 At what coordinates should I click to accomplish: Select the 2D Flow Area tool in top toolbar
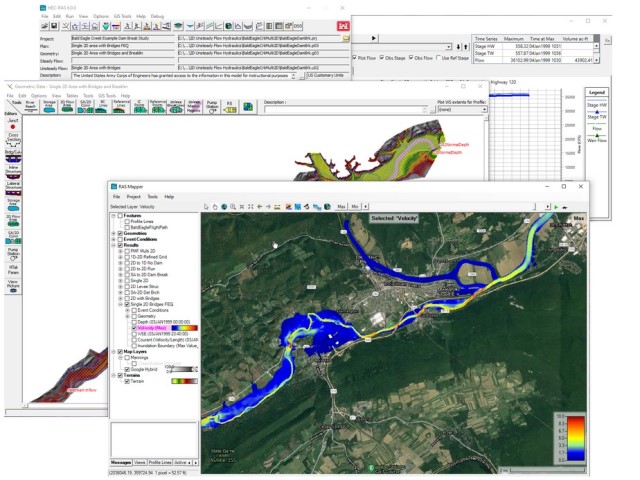pyautogui.click(x=67, y=106)
